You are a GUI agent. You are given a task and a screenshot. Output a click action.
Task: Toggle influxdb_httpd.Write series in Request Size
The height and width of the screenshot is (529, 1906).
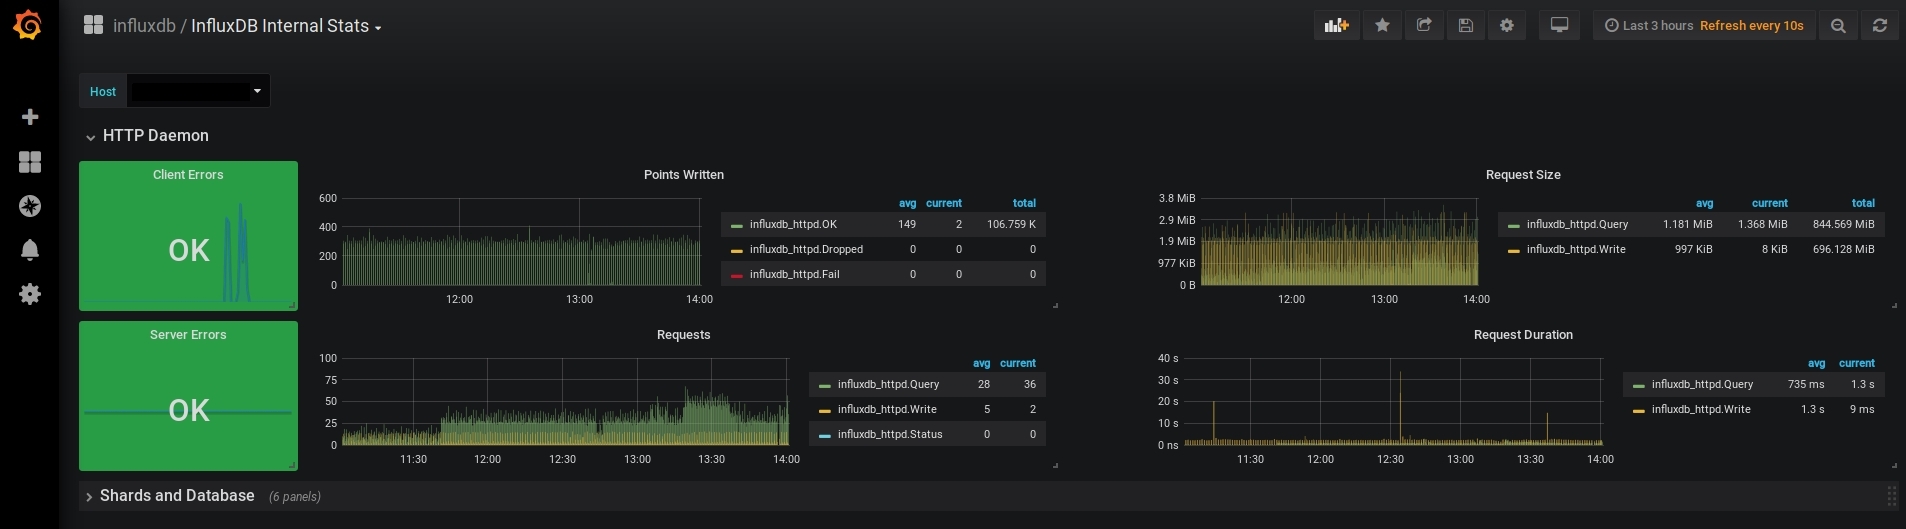[x=1576, y=249]
